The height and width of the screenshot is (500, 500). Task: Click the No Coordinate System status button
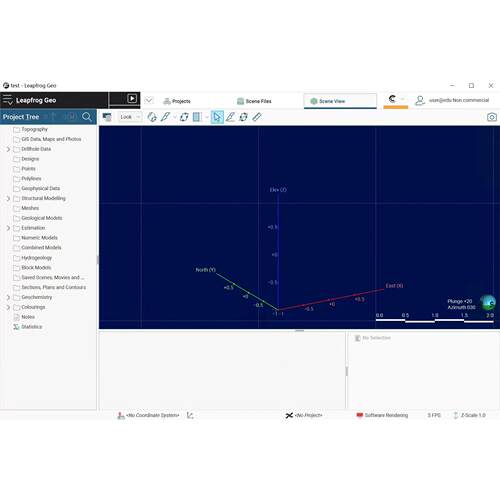click(148, 415)
